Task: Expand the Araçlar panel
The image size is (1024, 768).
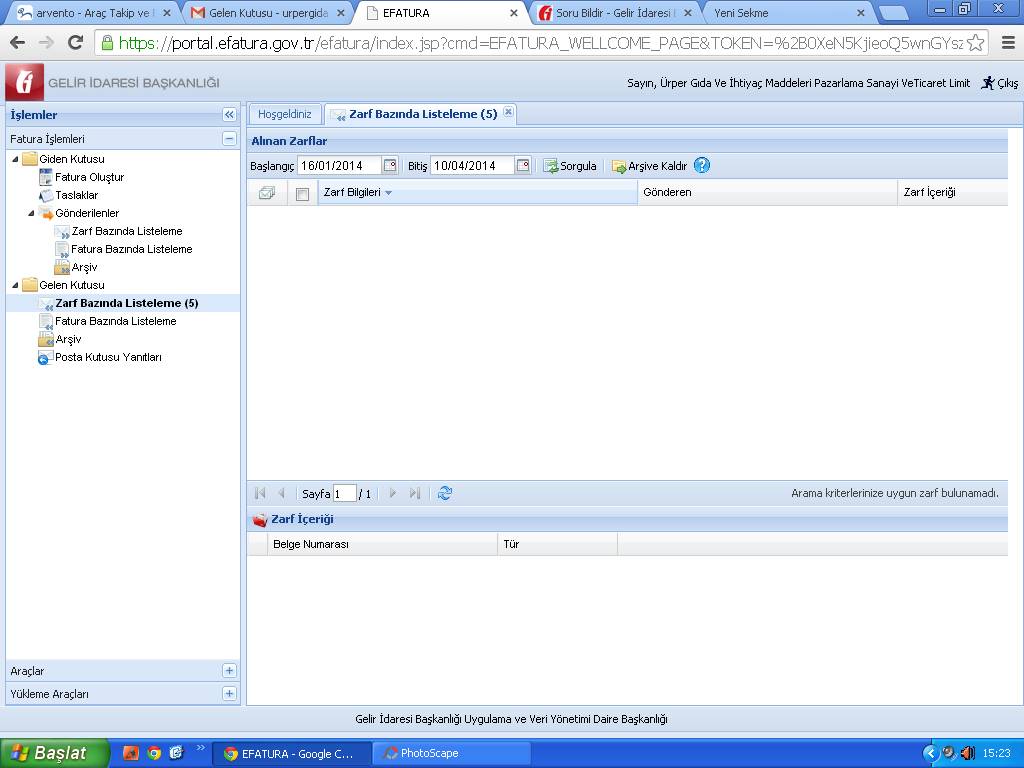Action: (229, 671)
